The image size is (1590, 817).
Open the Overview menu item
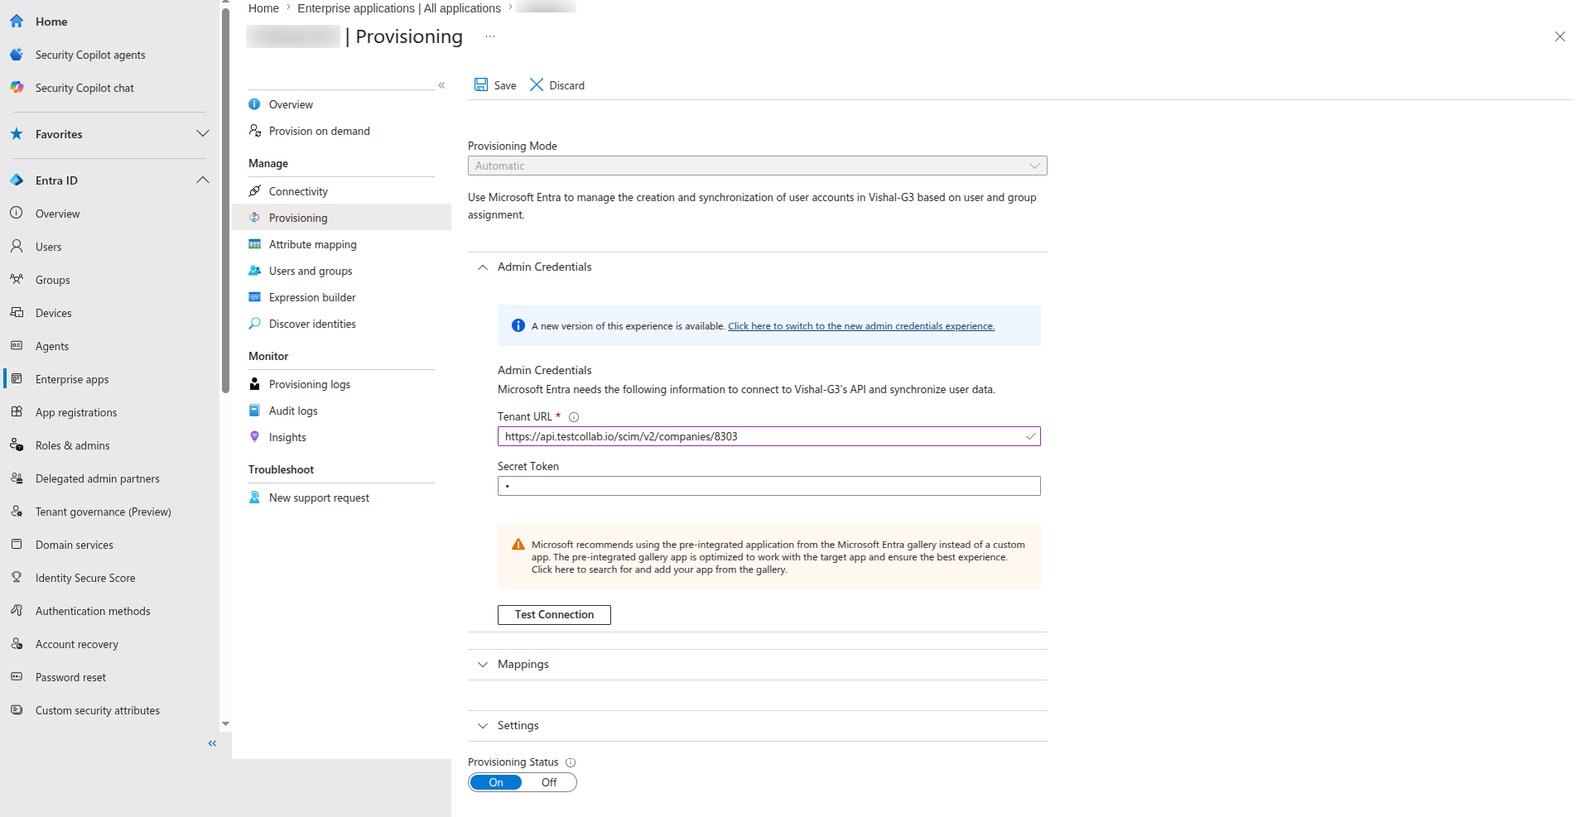(x=291, y=104)
